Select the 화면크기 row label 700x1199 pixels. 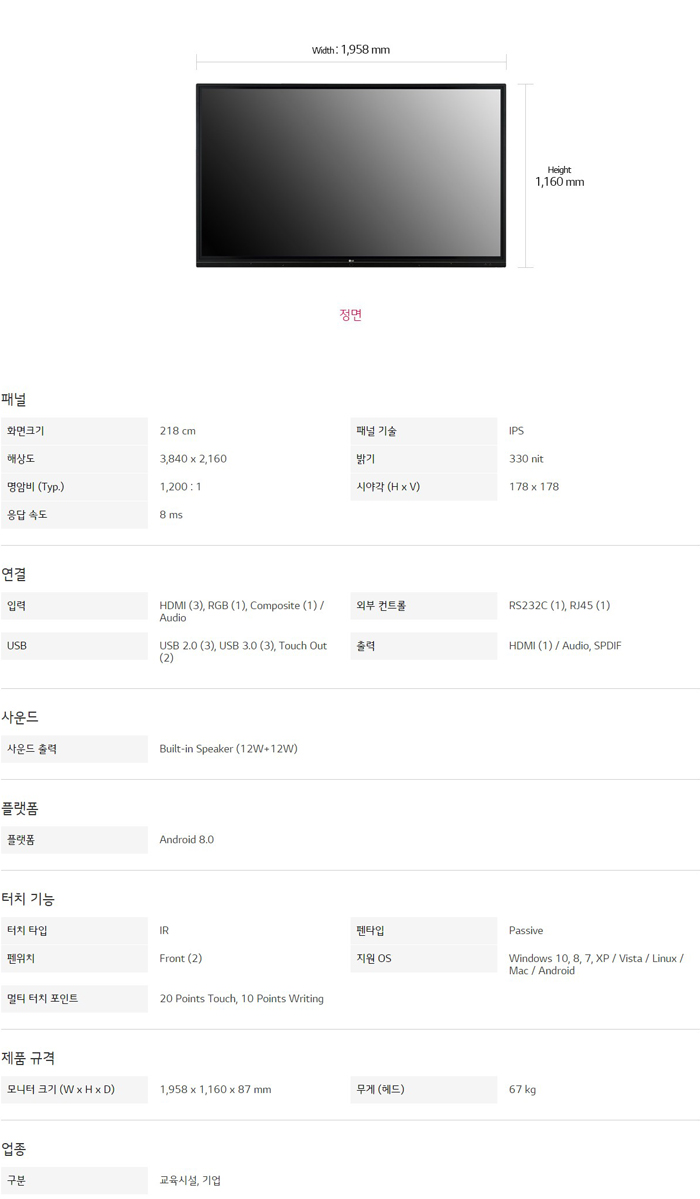pos(26,431)
